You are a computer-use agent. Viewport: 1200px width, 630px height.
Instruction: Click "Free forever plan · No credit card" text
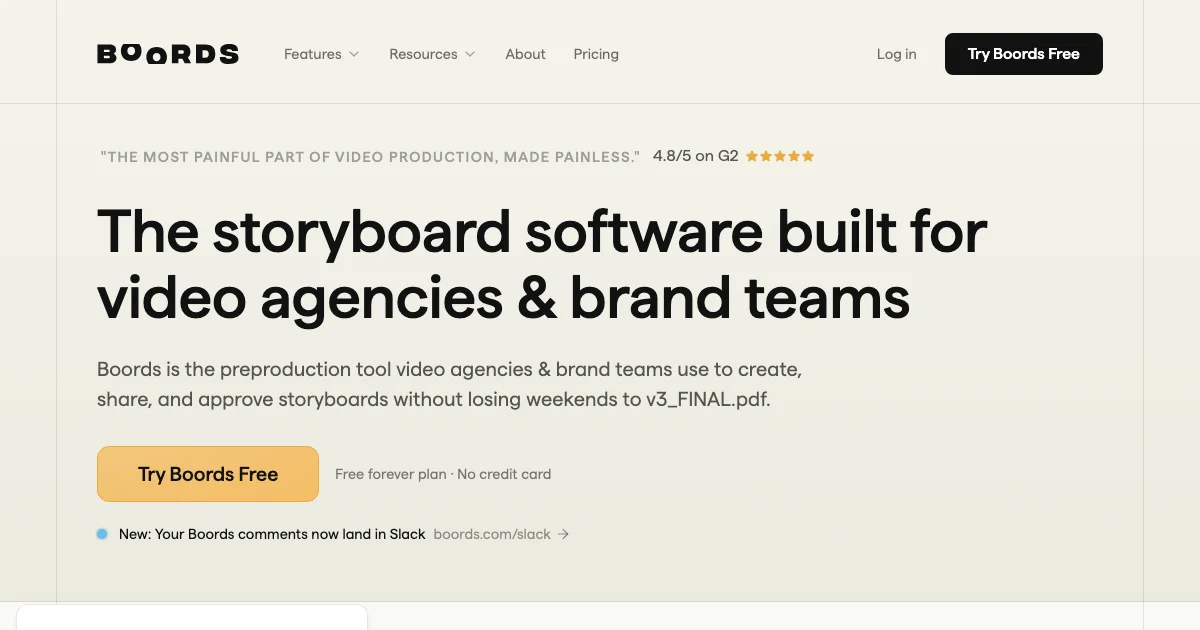point(443,474)
